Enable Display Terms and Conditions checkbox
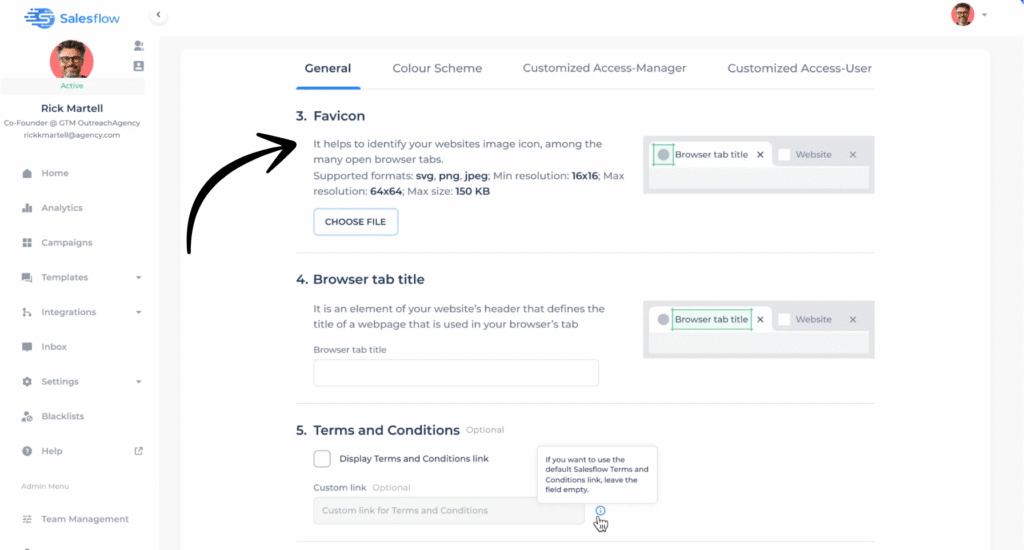This screenshot has width=1024, height=550. [x=322, y=458]
